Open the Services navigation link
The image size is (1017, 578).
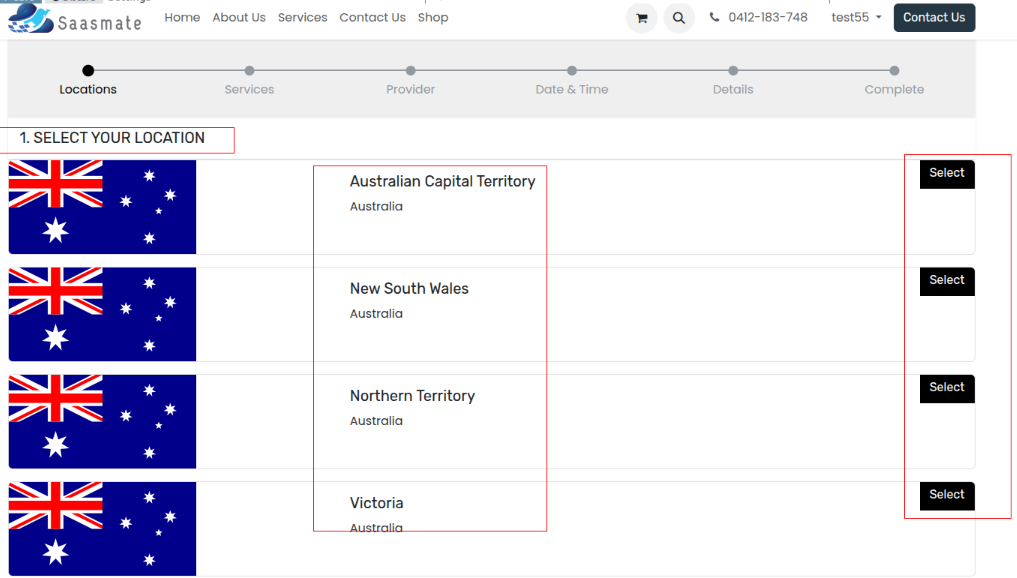click(x=302, y=18)
